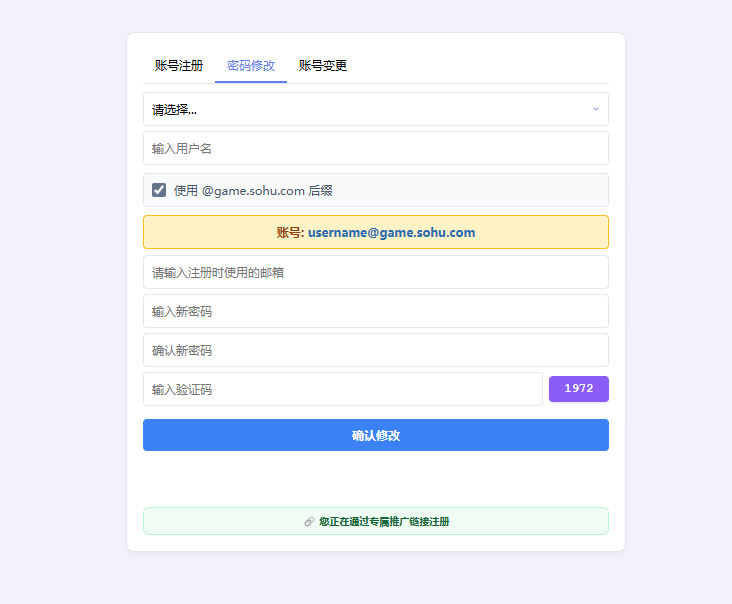
Task: Open the 账号变更 tab
Action: click(x=323, y=66)
